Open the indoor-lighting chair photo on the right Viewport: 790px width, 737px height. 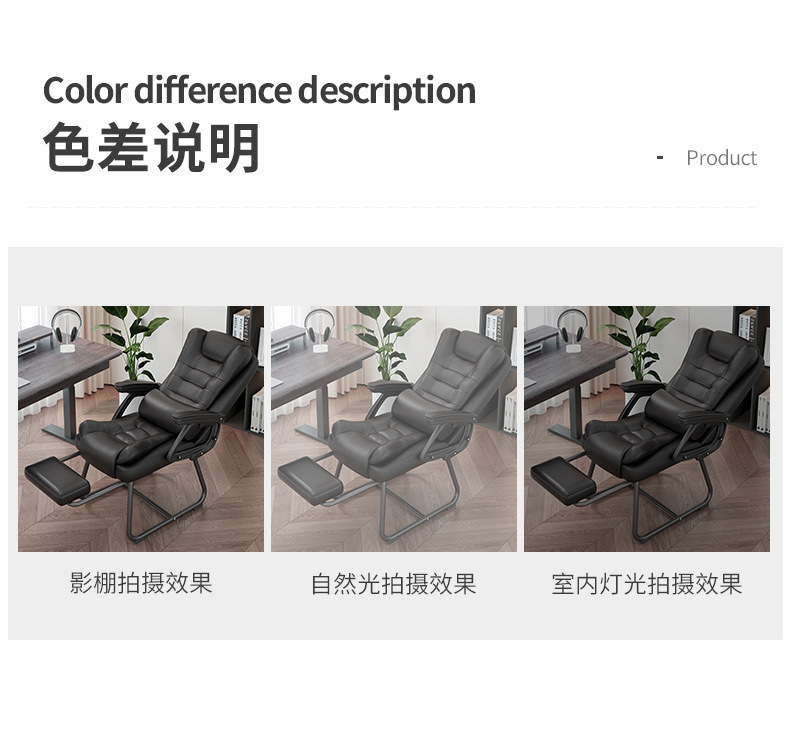pos(646,429)
